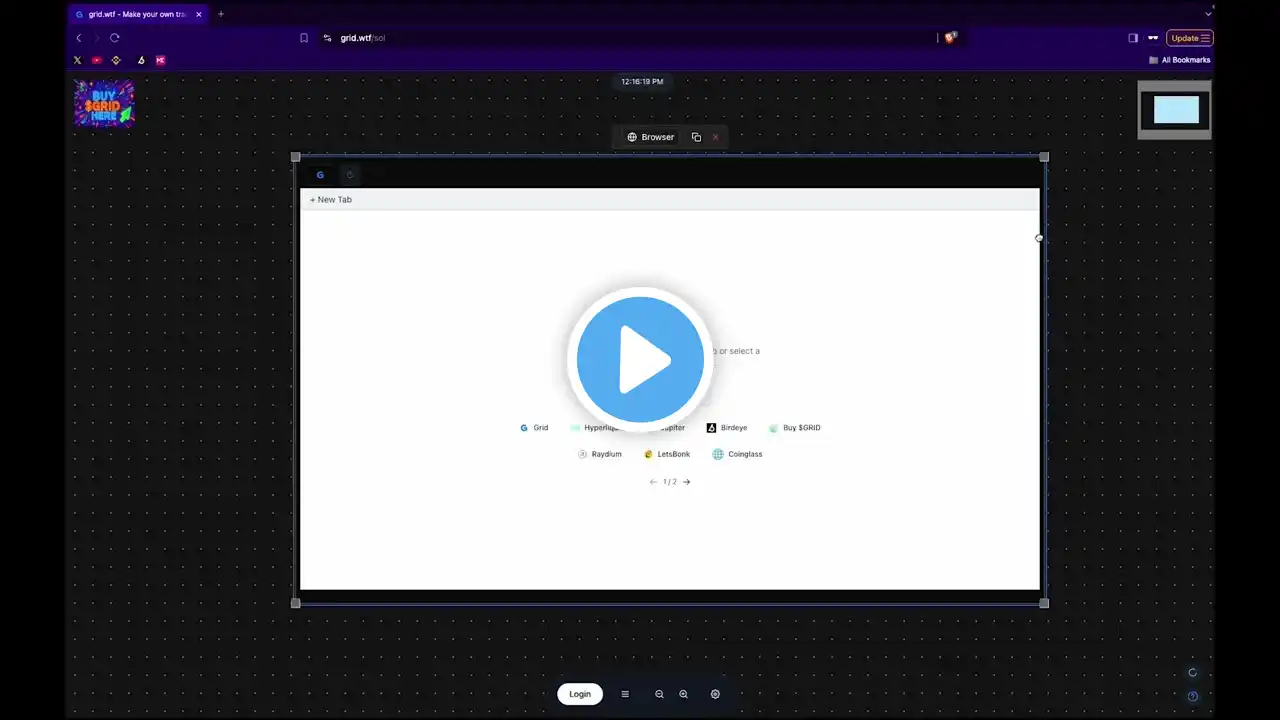Open the hamburger menu in bottom toolbar
The height and width of the screenshot is (720, 1280).
[625, 694]
